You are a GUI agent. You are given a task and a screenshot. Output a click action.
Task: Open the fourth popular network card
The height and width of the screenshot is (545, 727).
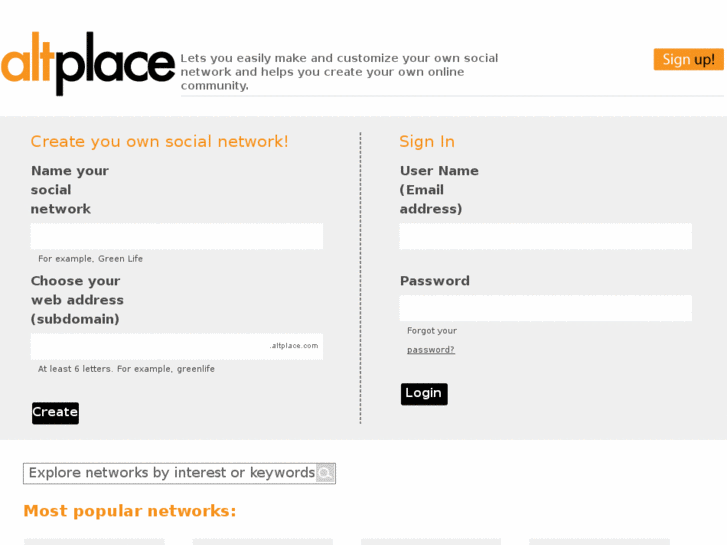[599, 541]
